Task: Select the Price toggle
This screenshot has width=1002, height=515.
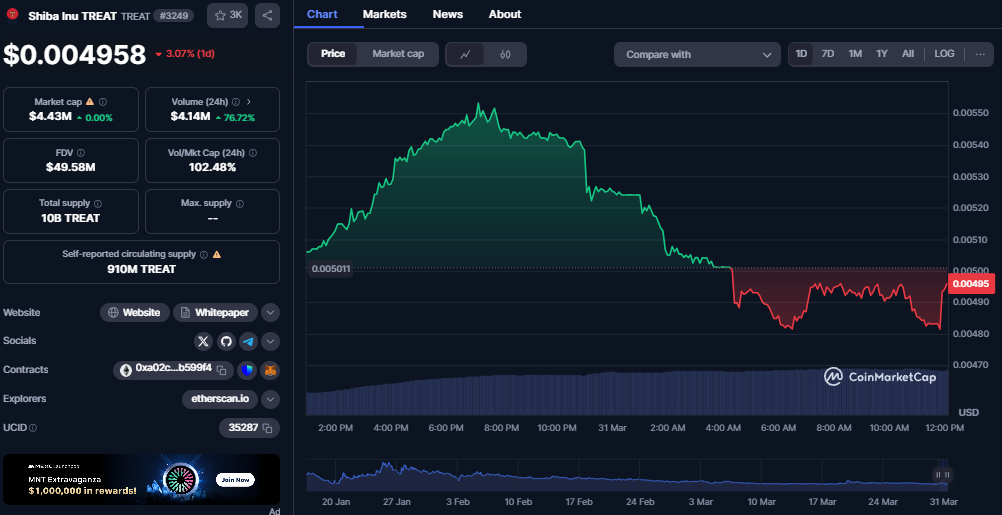Action: point(333,54)
